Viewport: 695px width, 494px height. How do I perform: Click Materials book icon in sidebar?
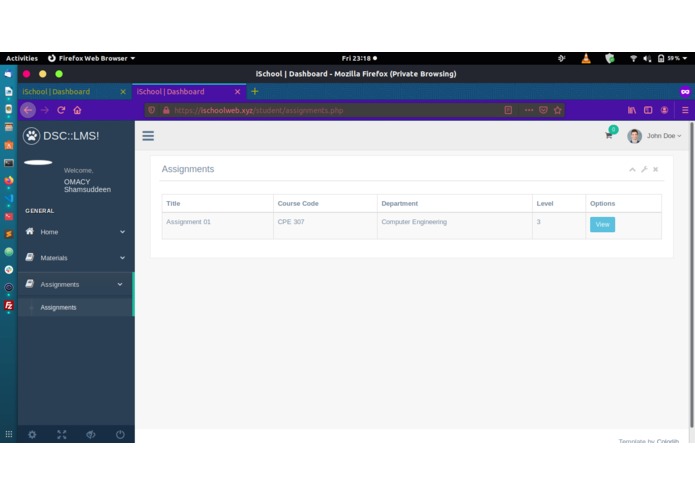click(30, 257)
